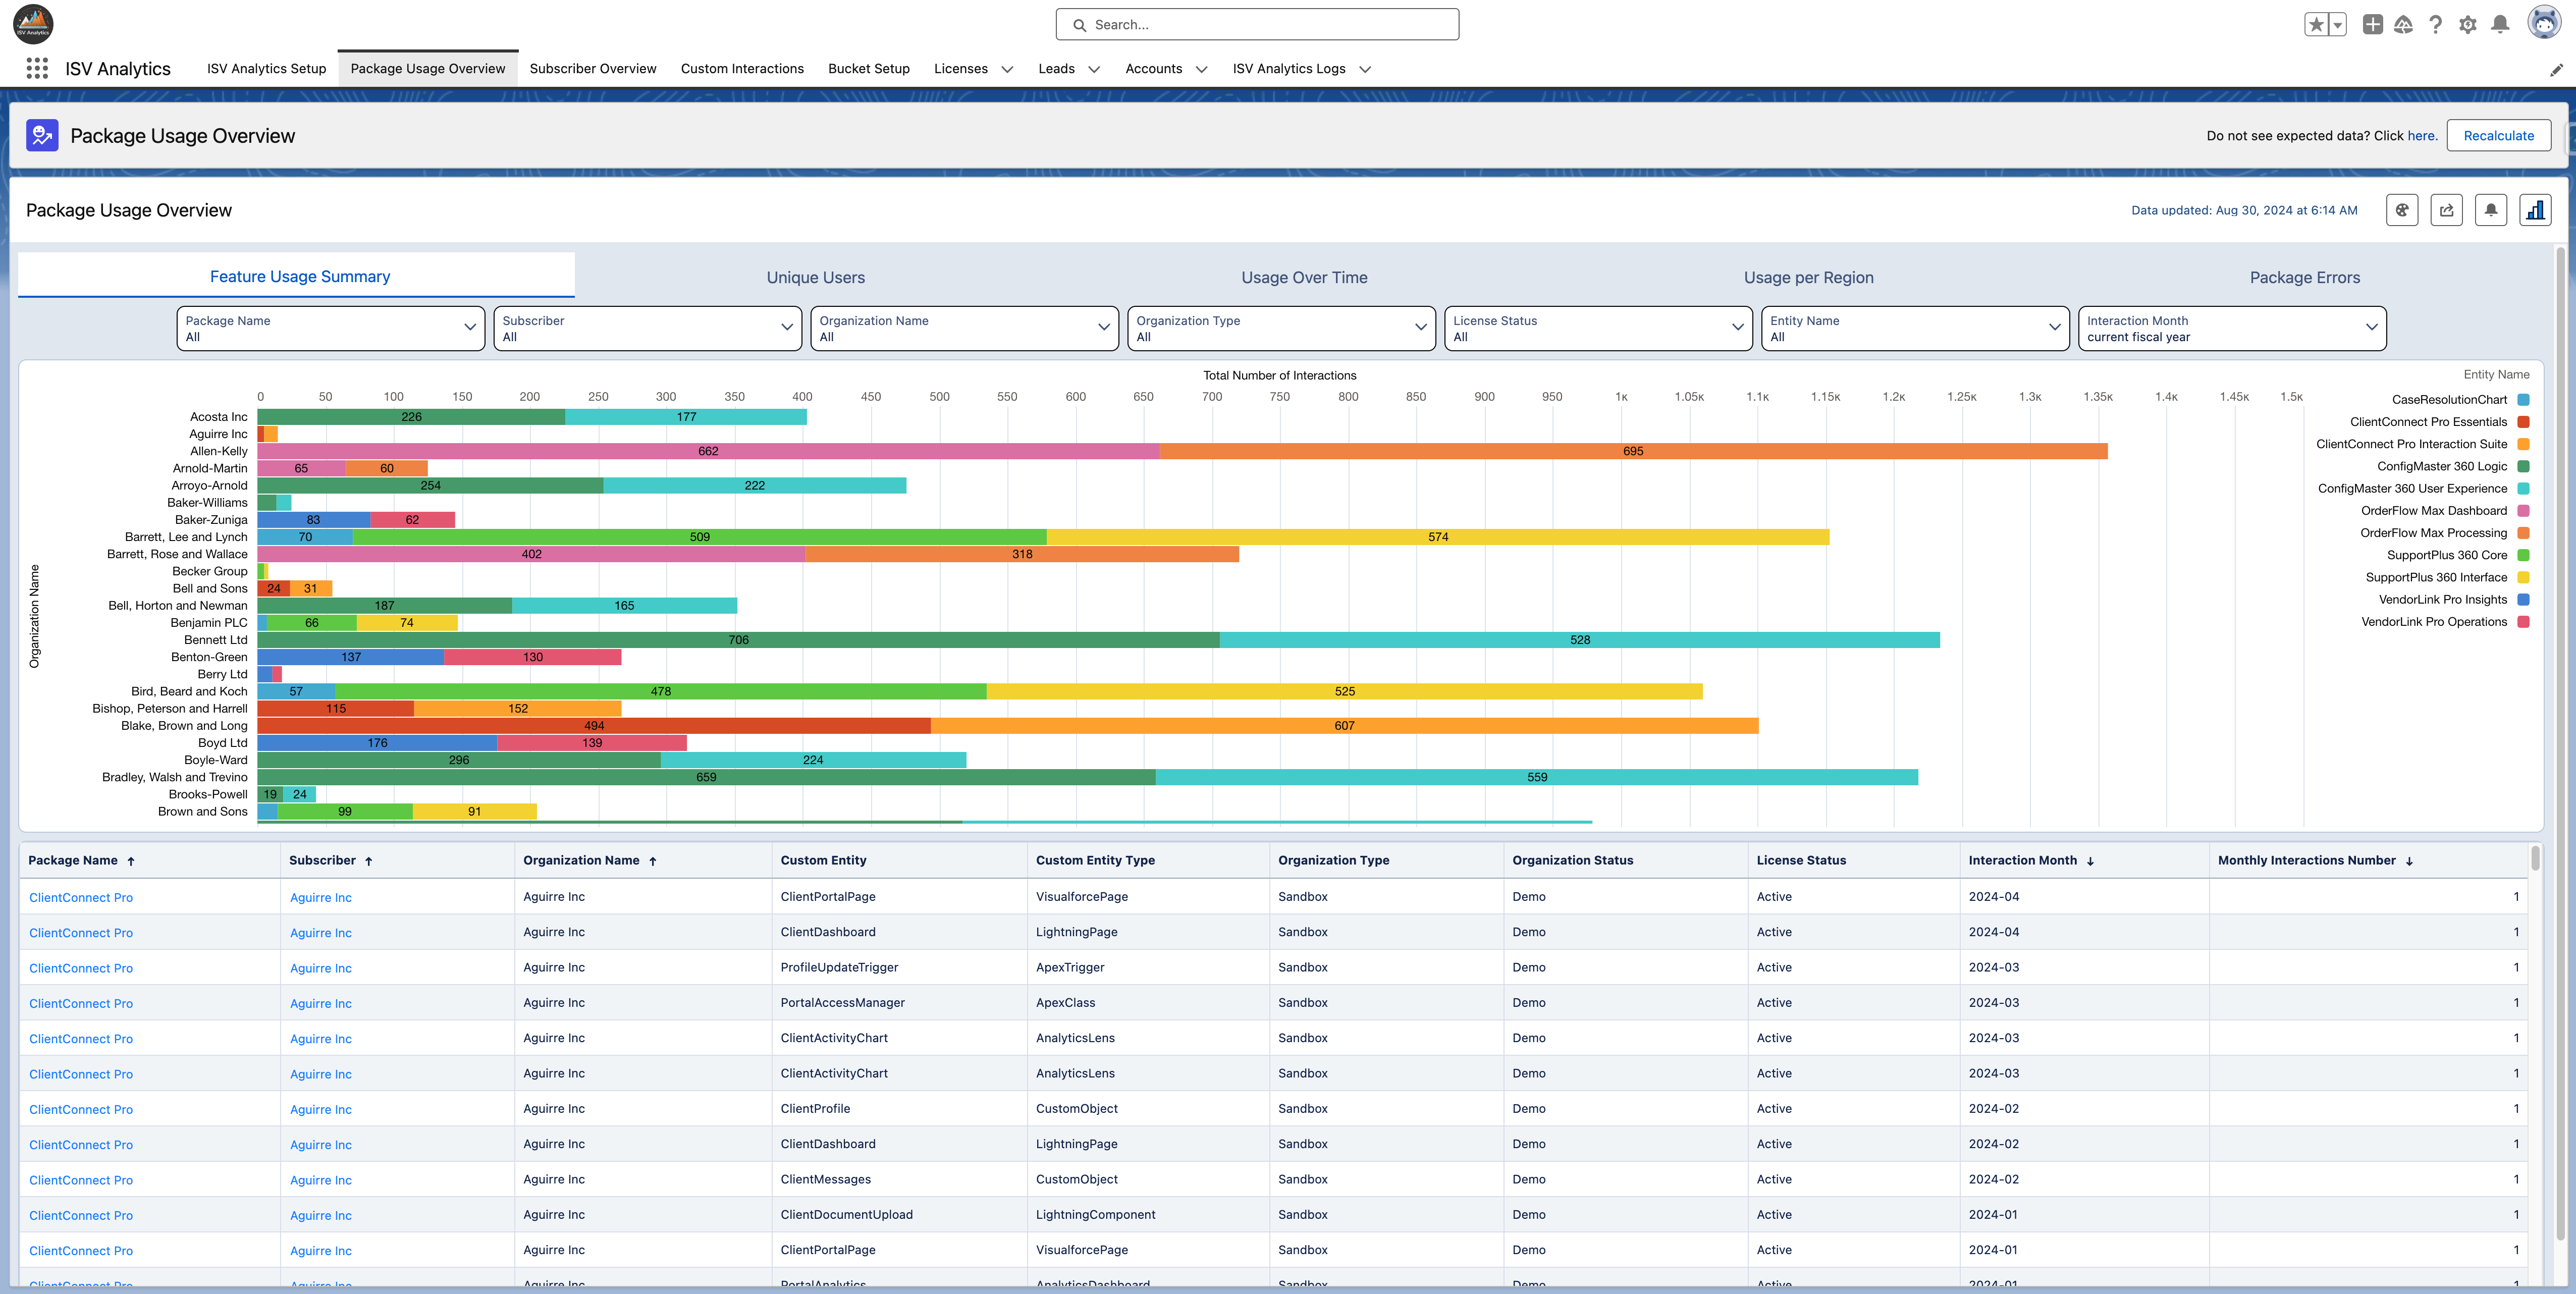
Task: Click the user profile avatar icon
Action: [x=2546, y=23]
